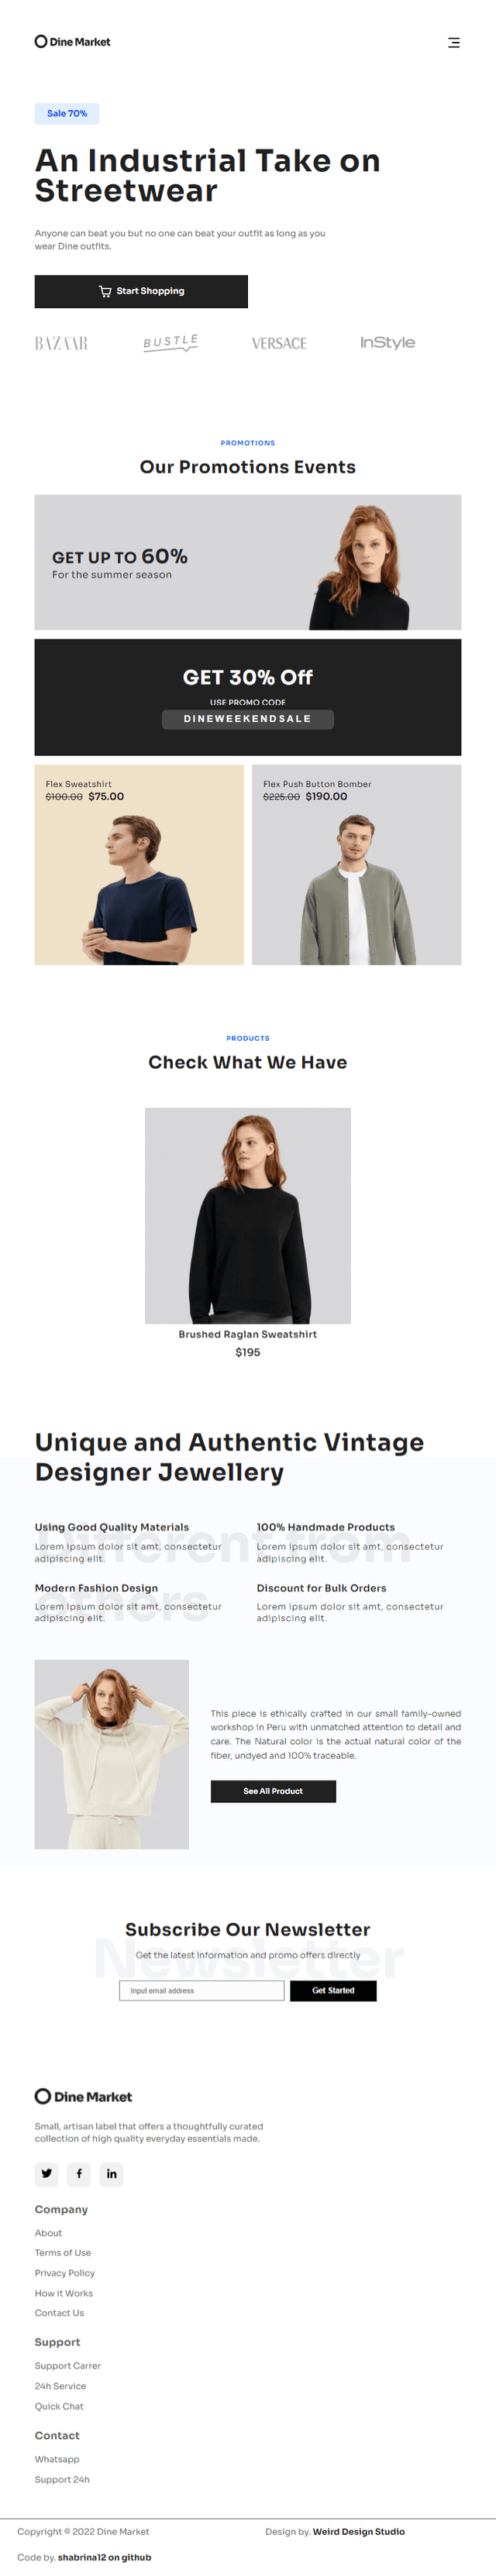Open the Twitter social icon
Image resolution: width=496 pixels, height=2576 pixels.
pyautogui.click(x=47, y=2173)
